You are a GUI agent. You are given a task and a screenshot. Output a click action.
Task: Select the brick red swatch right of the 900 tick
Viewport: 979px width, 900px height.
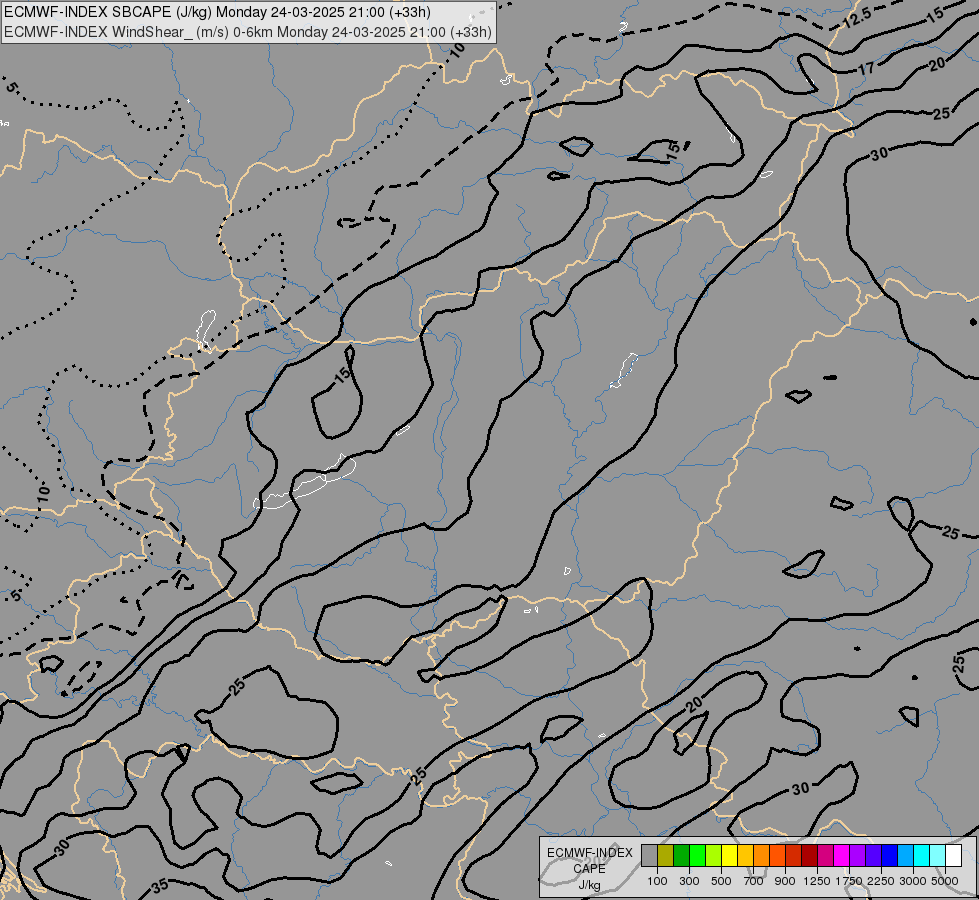point(794,856)
